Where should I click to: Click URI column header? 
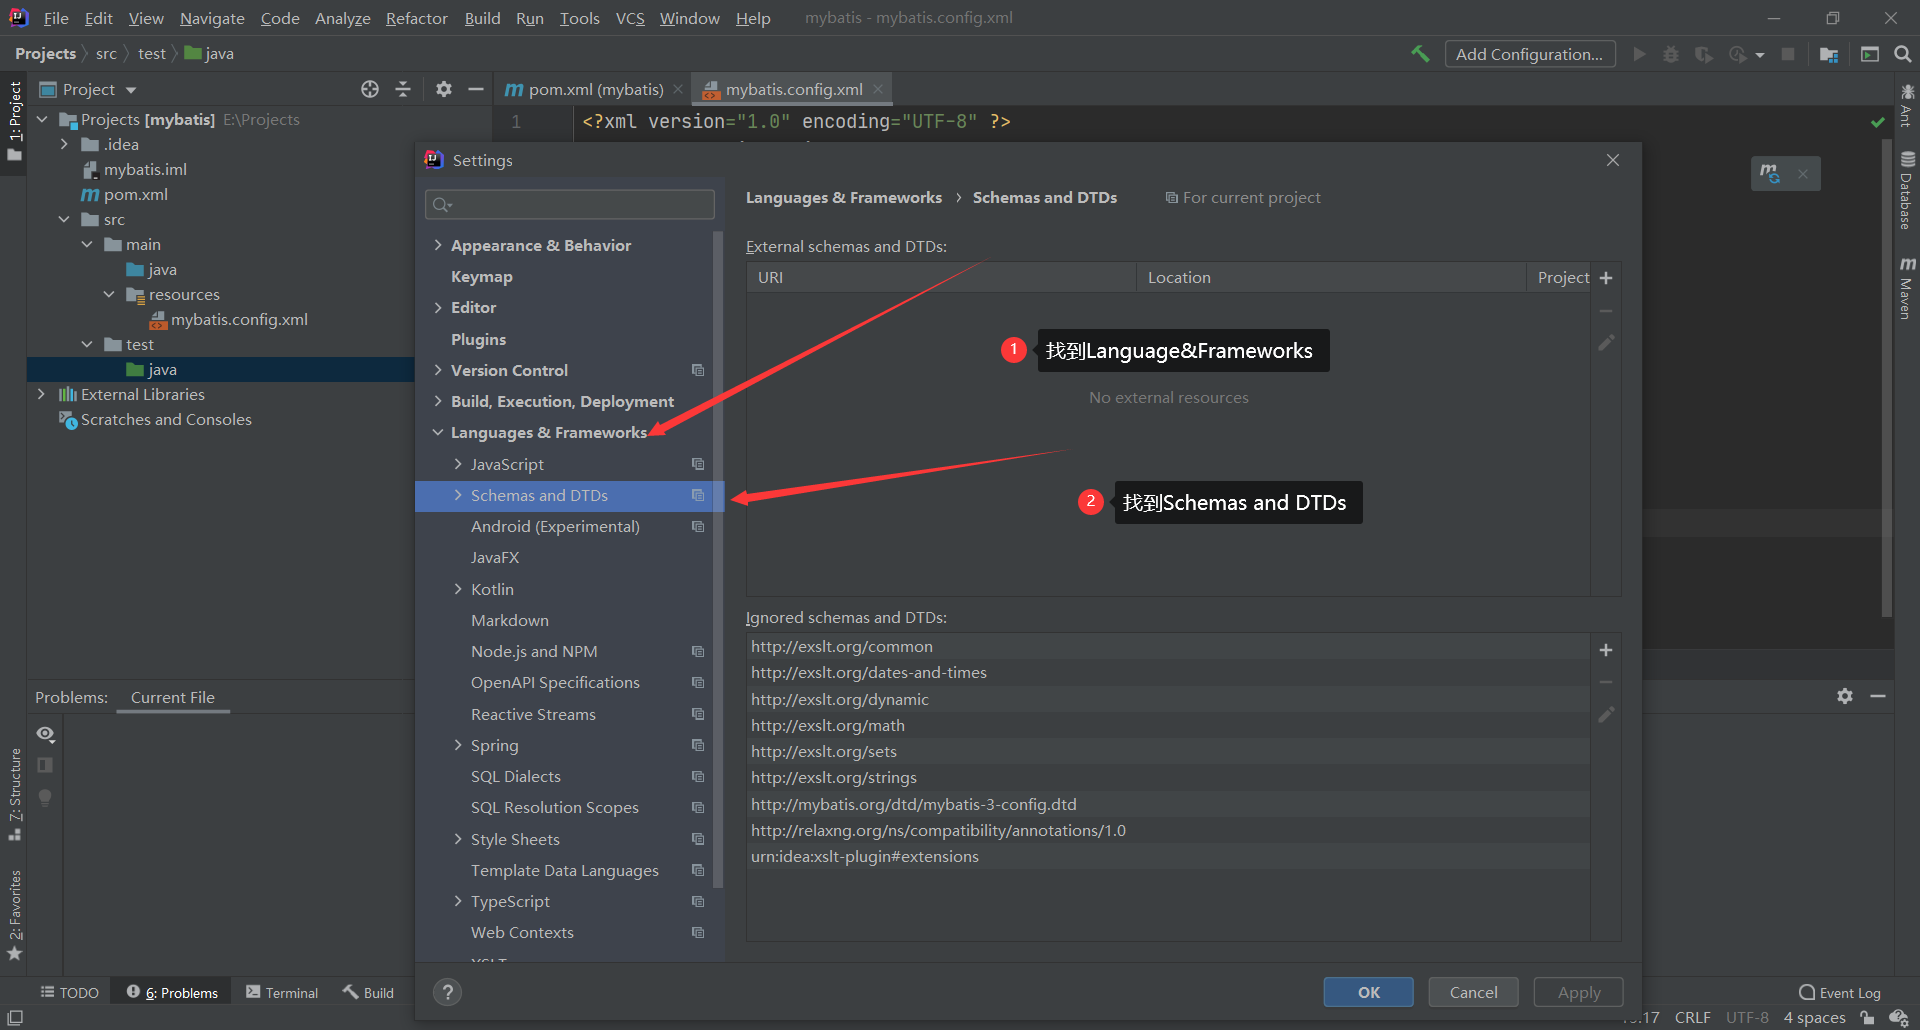tap(941, 277)
